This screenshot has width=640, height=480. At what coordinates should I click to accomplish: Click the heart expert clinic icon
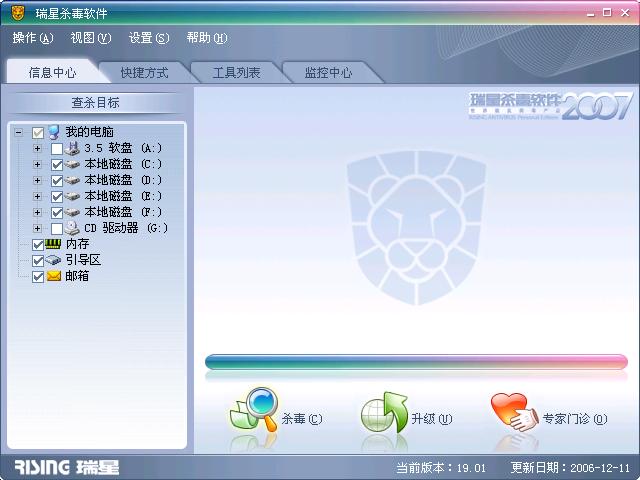tap(515, 412)
